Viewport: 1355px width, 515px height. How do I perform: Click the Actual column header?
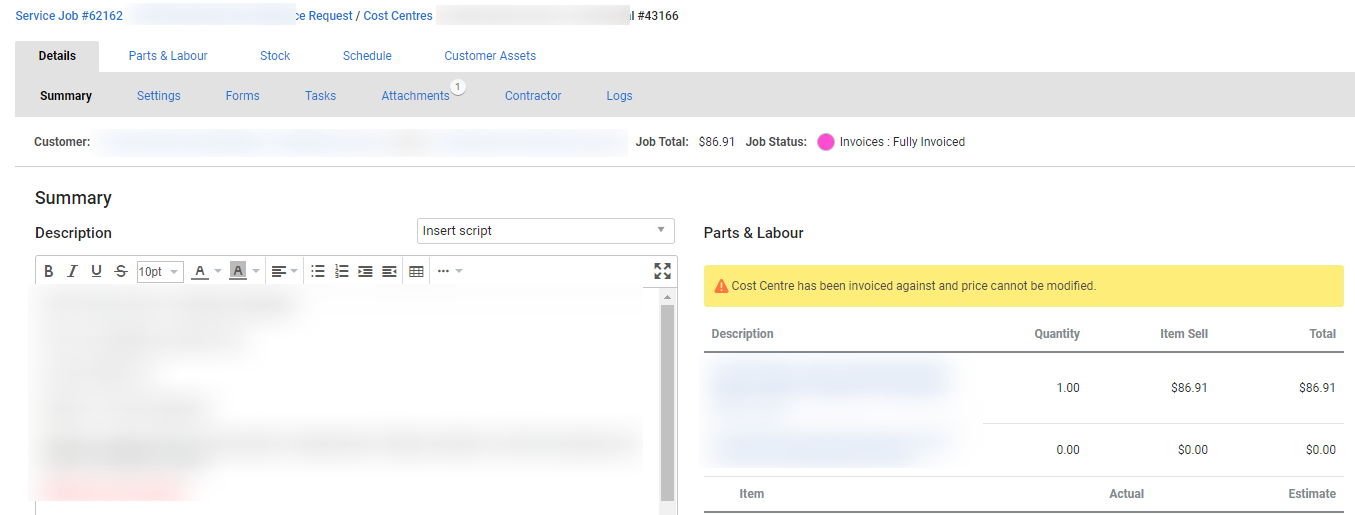pos(1126,494)
